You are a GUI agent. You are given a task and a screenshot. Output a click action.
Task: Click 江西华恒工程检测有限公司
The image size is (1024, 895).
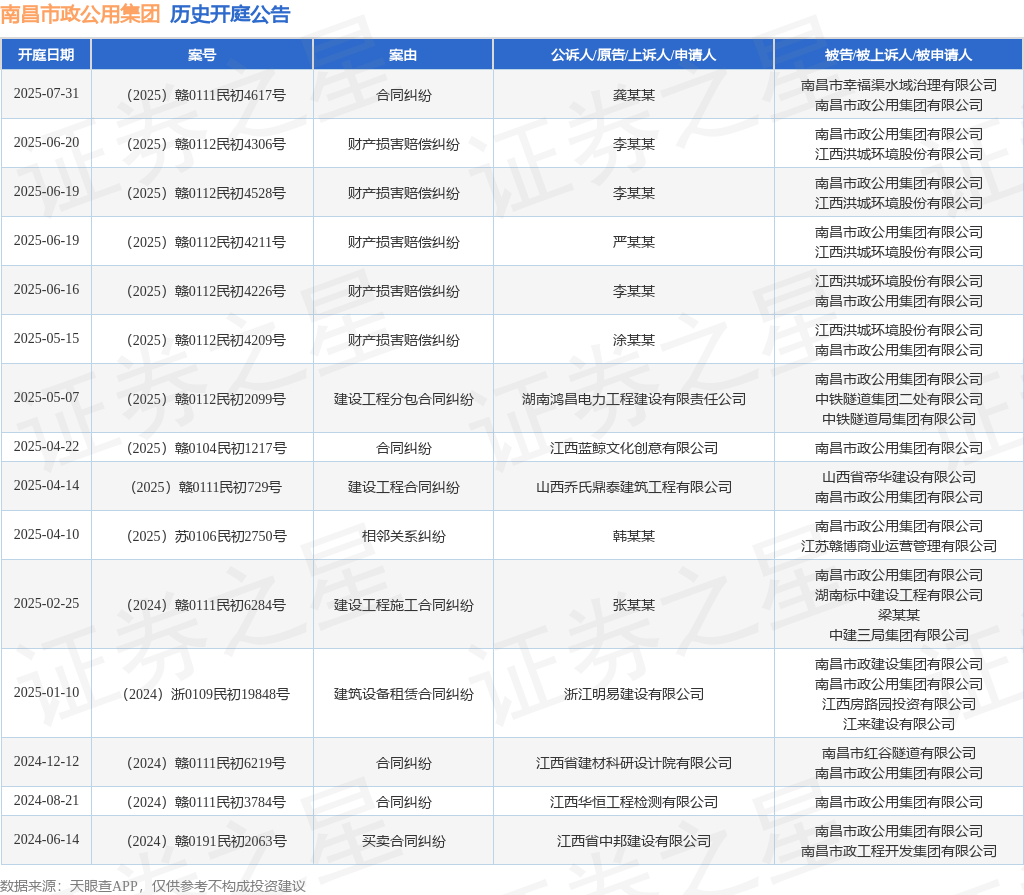[633, 802]
